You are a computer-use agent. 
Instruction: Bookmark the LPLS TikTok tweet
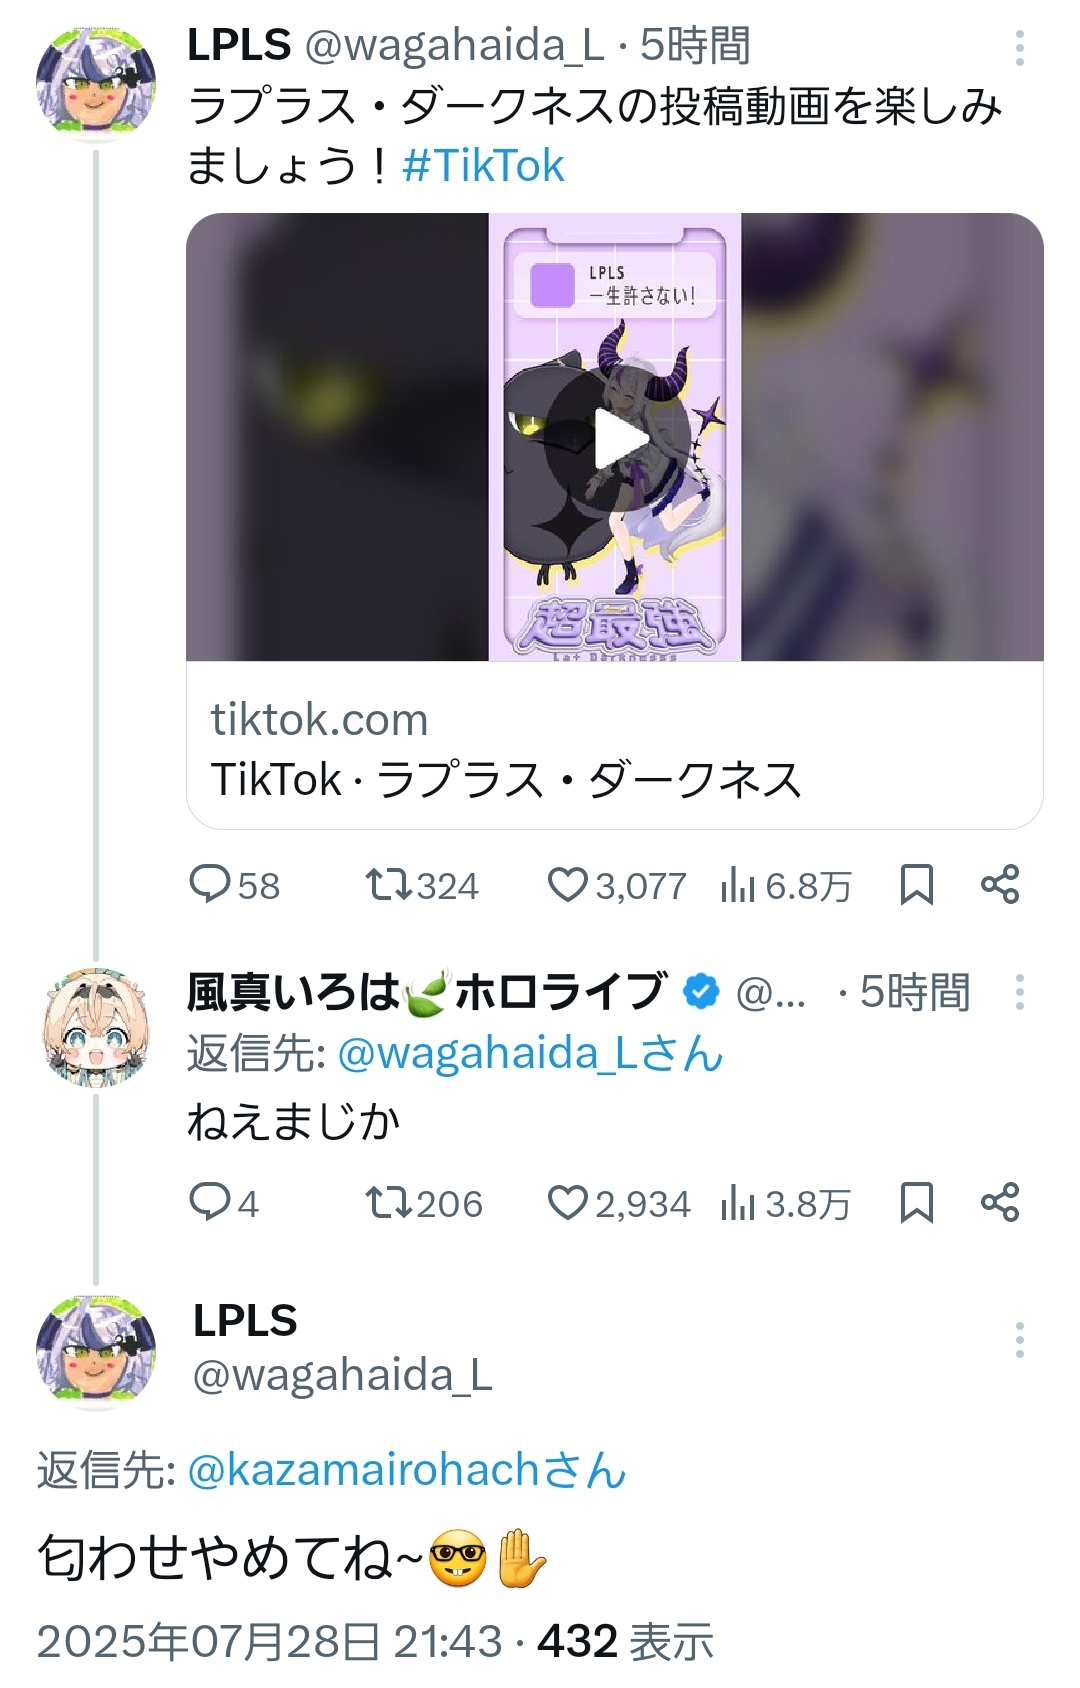coord(917,885)
